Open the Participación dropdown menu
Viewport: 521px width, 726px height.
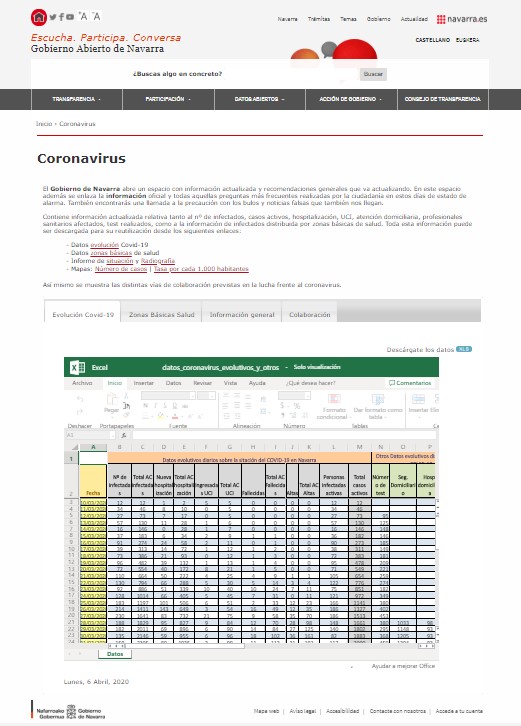(168, 99)
